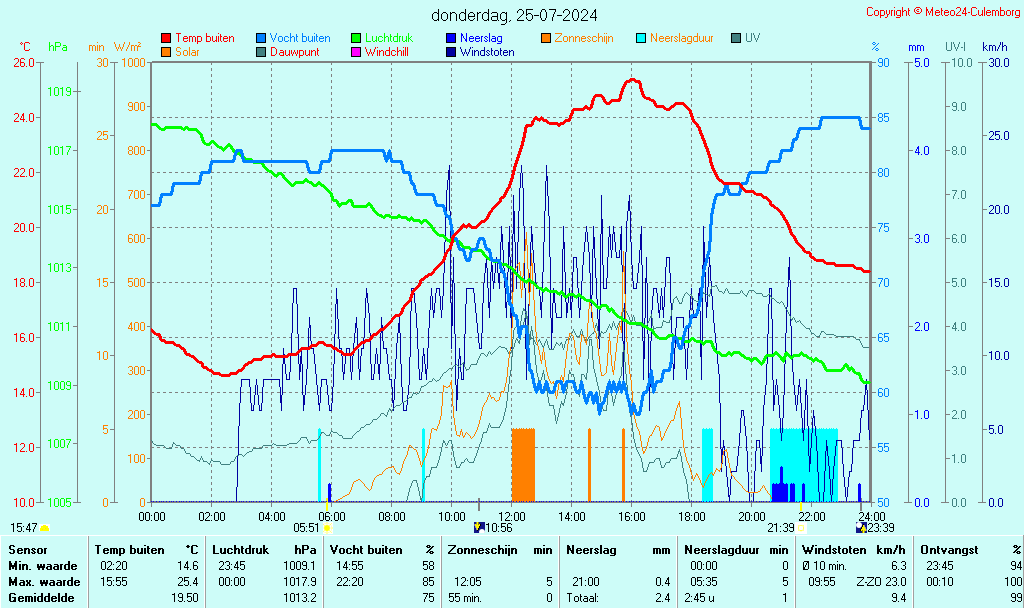Select the Windstoten legend label
Viewport: 1026px width, 608px height.
click(487, 51)
